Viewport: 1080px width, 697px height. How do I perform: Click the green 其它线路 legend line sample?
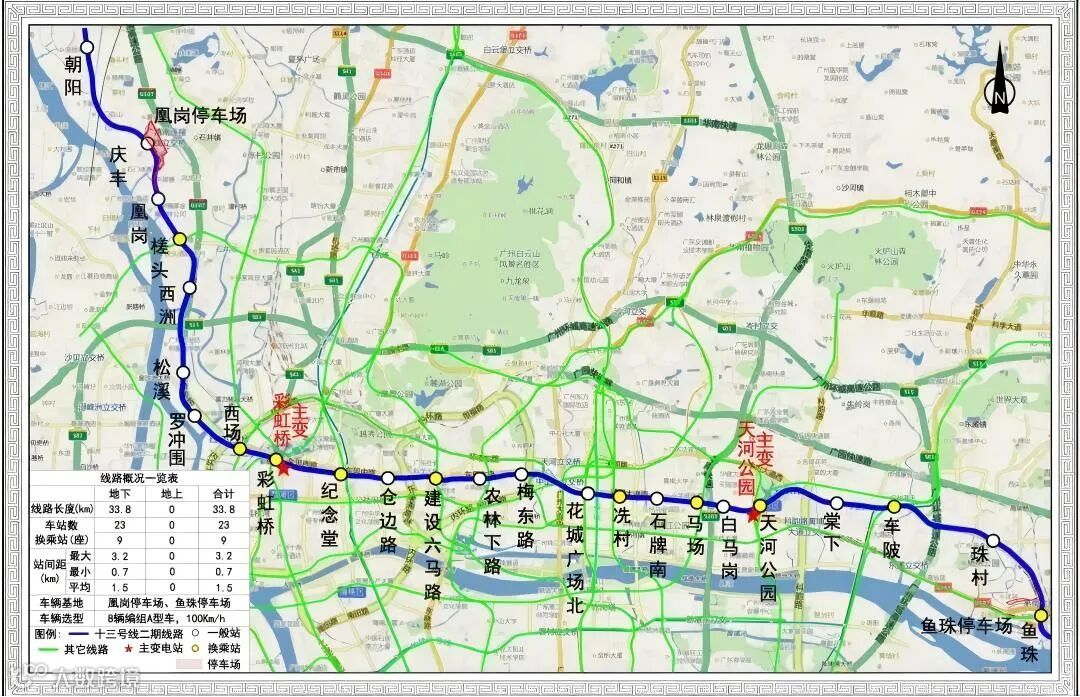tap(47, 649)
